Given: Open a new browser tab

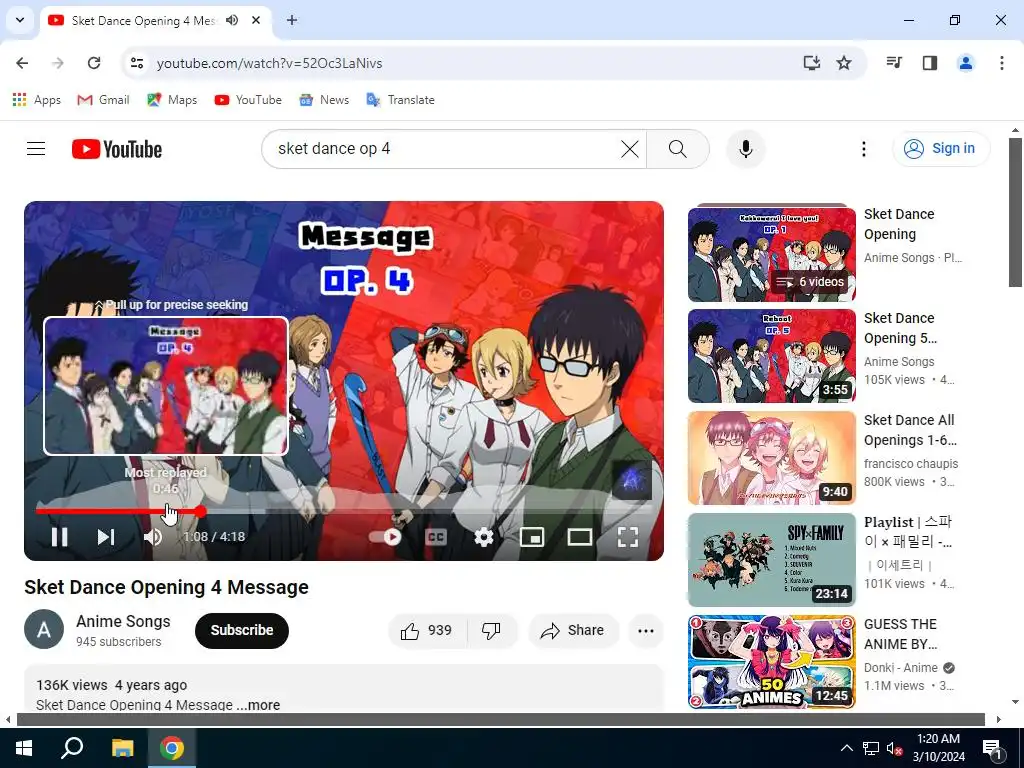Looking at the screenshot, I should coord(292,20).
